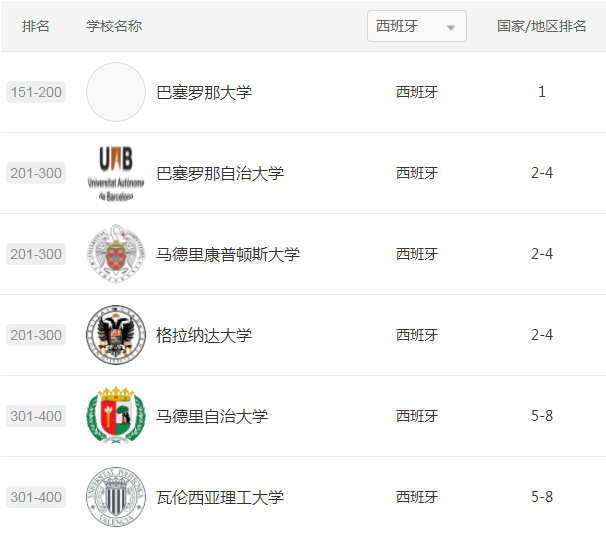Click the 201-300 badge for 格拉纳达大学
606x537 pixels.
tap(36, 335)
